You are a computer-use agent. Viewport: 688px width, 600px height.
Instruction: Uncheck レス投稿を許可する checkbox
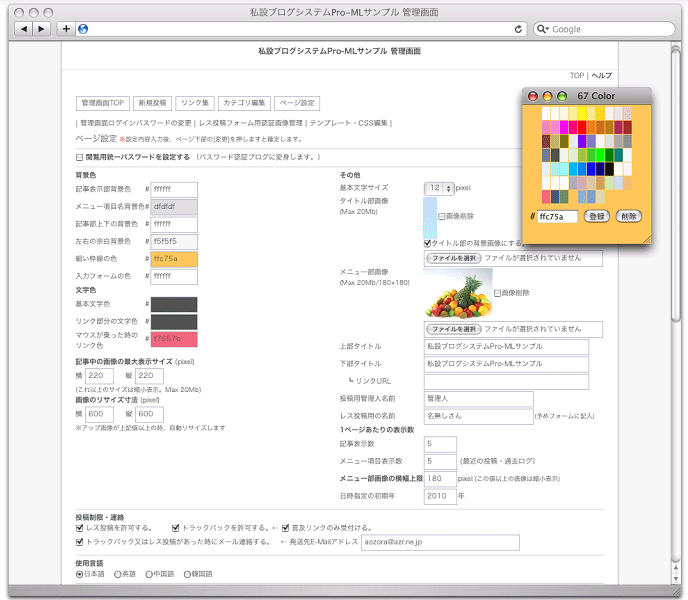point(80,527)
